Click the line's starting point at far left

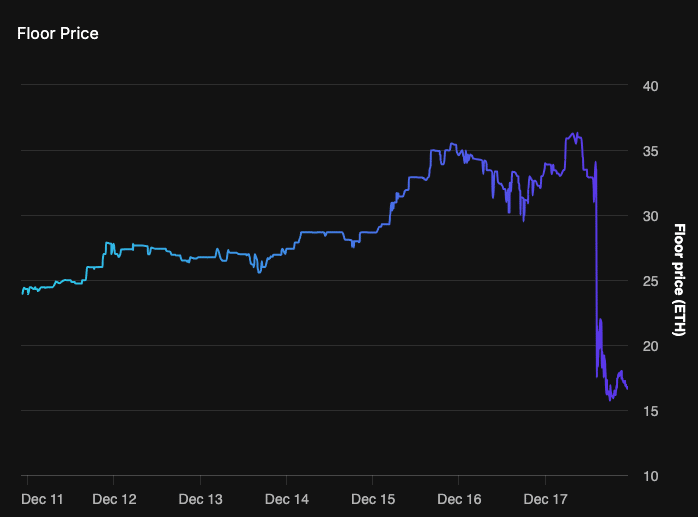[x=22, y=292]
